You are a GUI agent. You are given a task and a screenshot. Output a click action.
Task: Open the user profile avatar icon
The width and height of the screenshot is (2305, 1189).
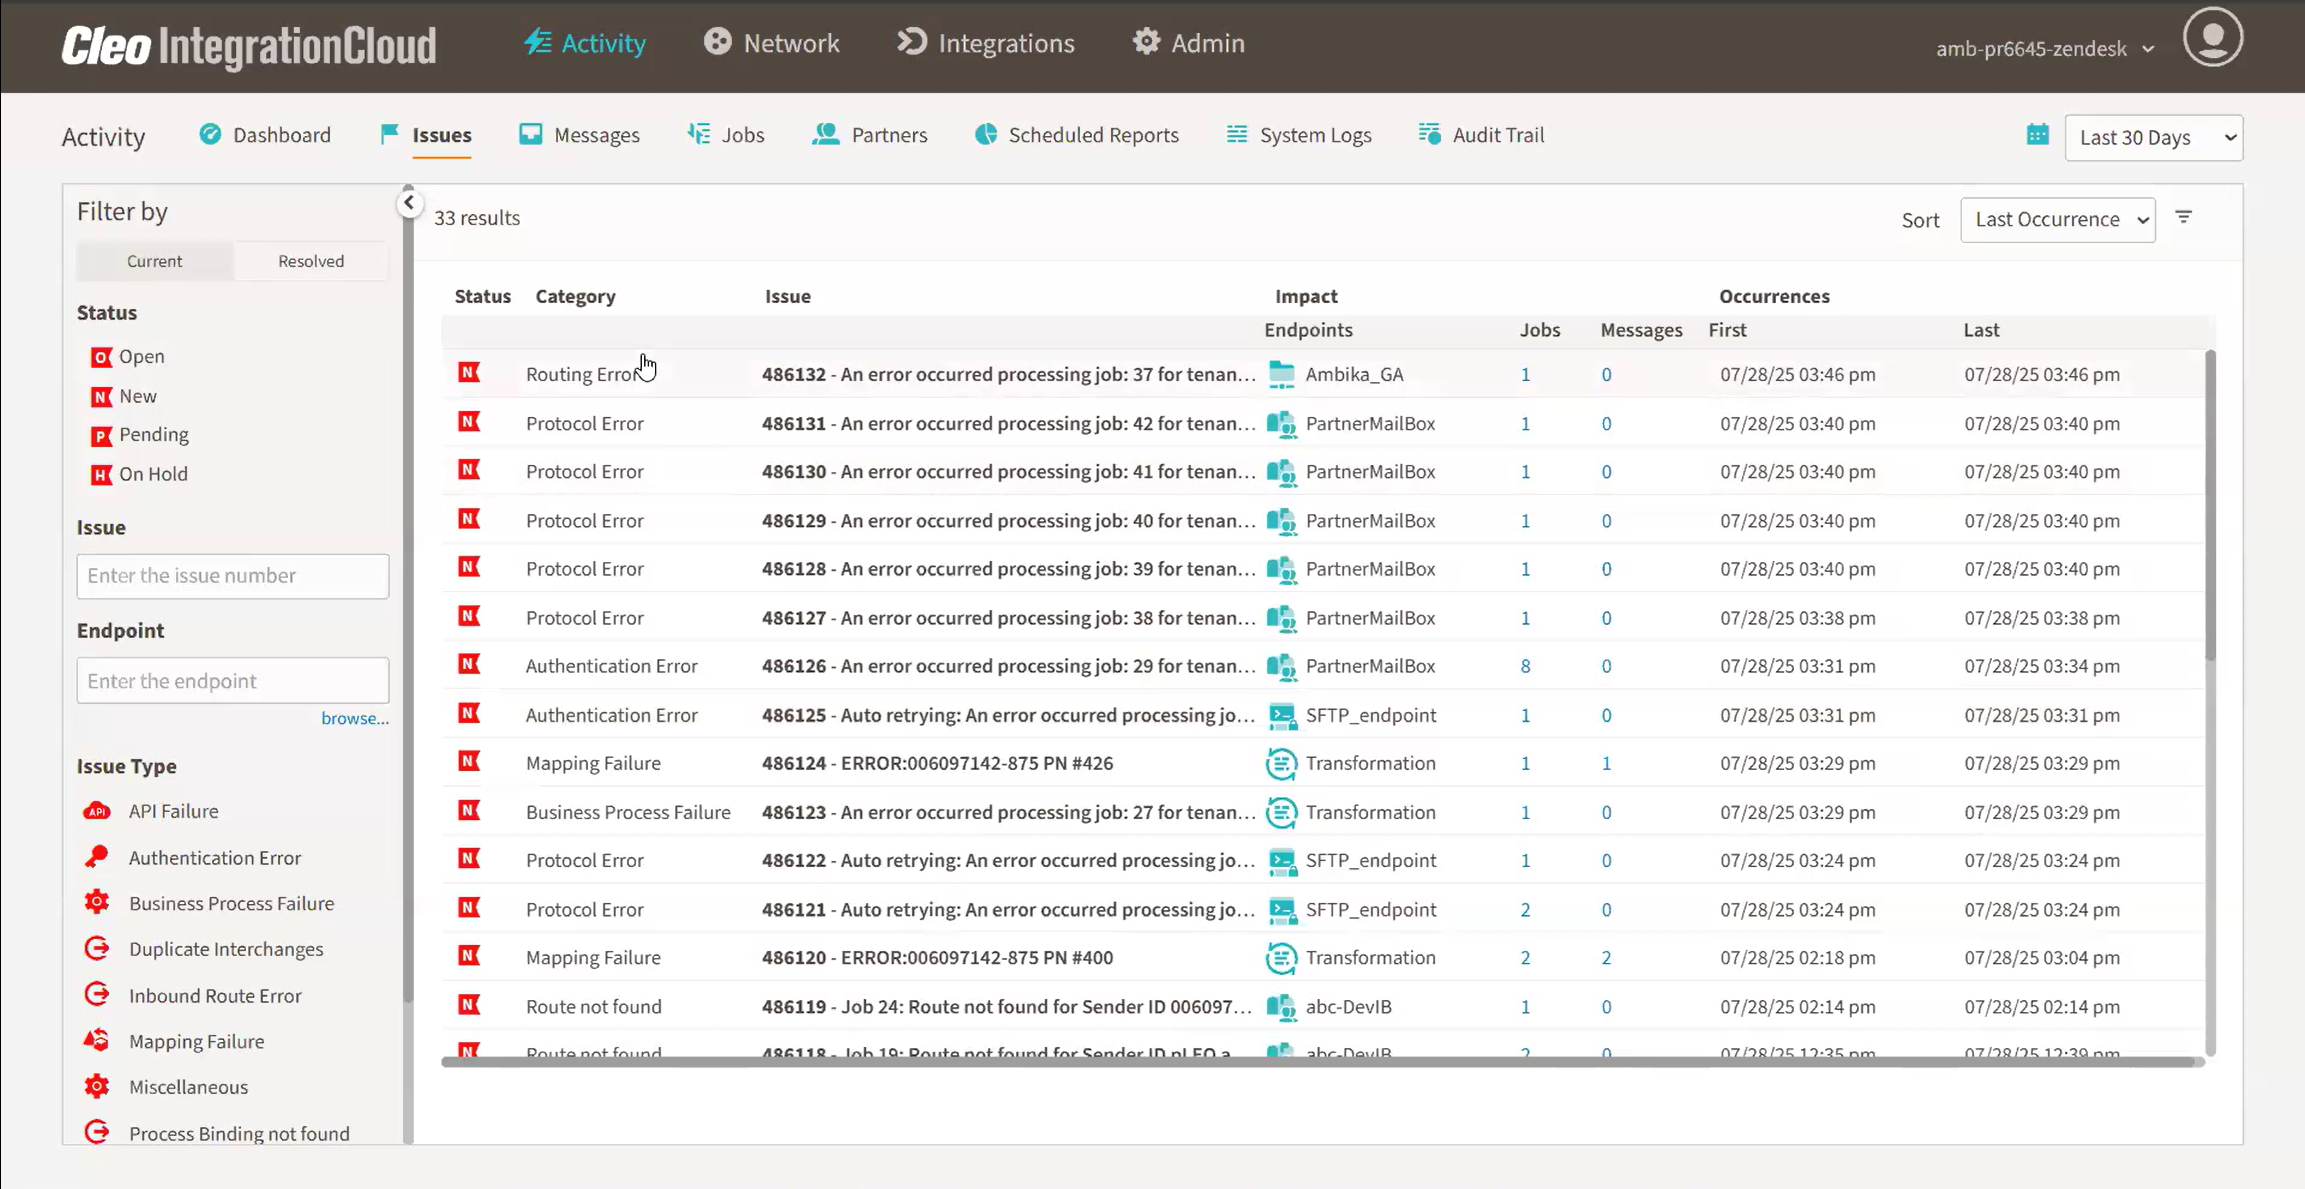coord(2212,36)
